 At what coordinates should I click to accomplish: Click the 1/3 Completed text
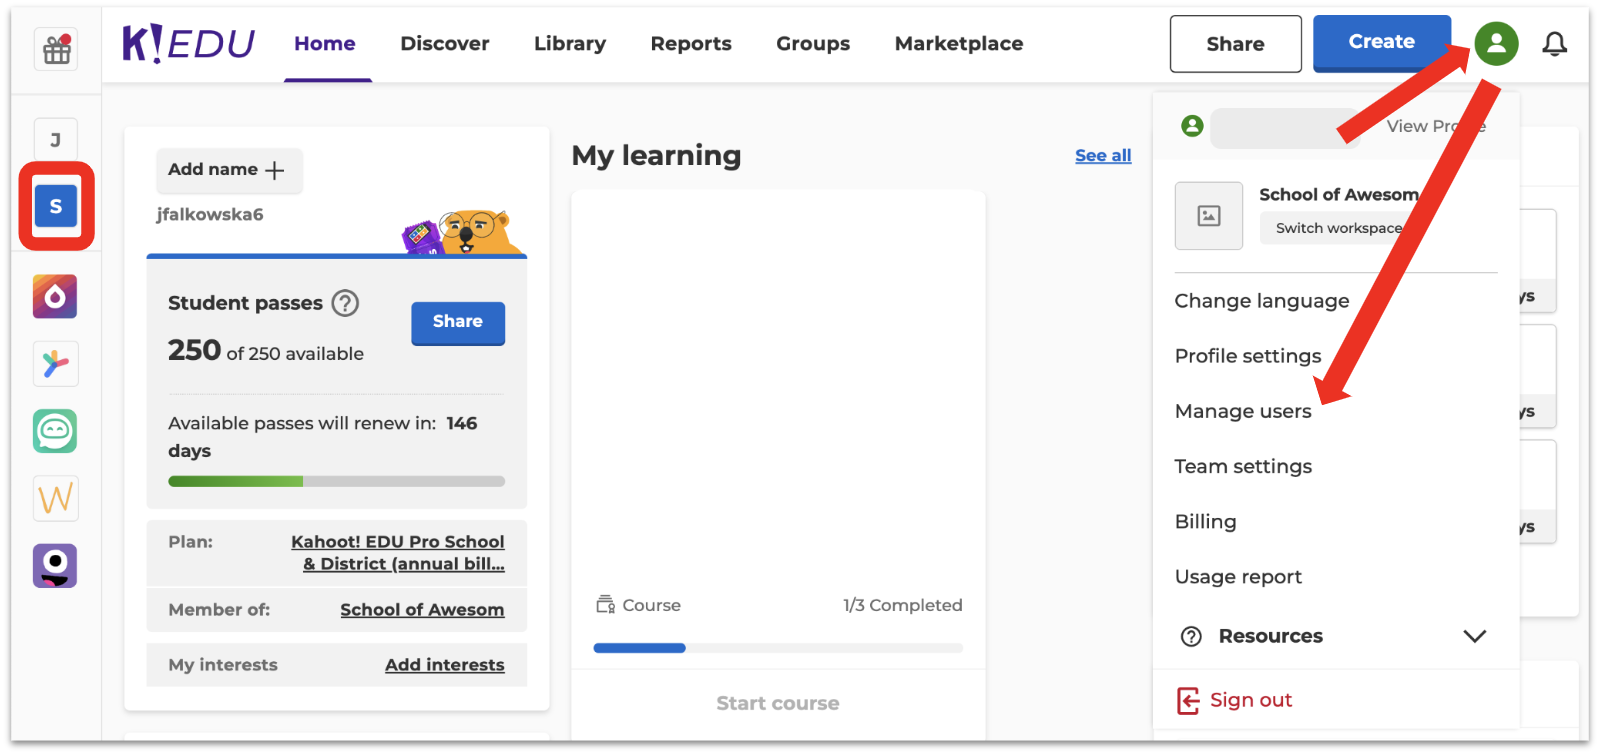coord(903,605)
